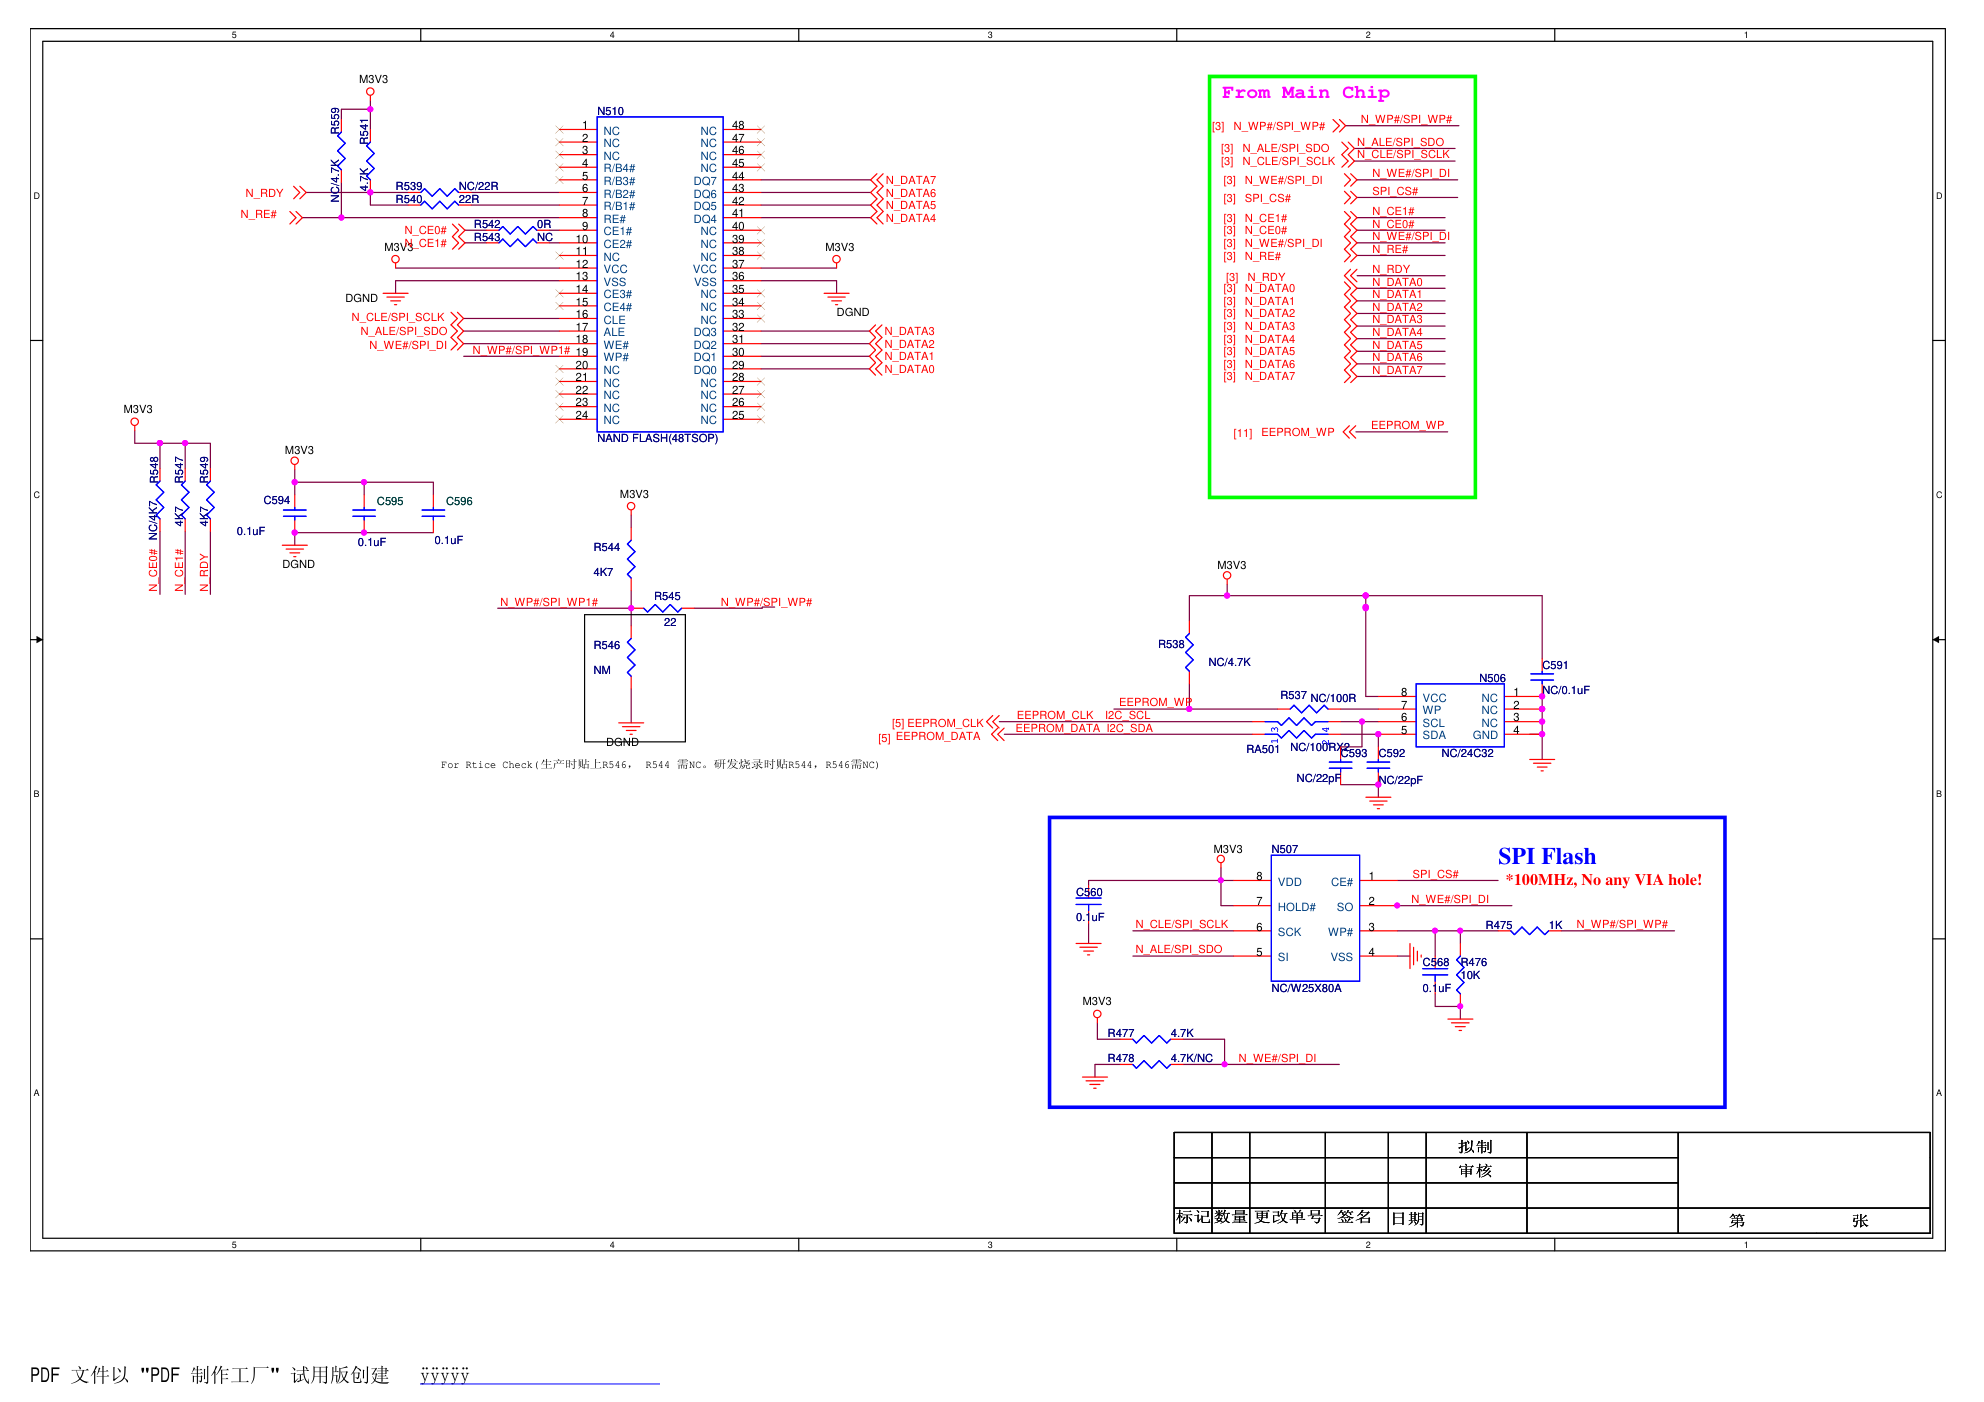This screenshot has width=1984, height=1402.
Task: Click resistor label R475
Action: click(x=1498, y=925)
